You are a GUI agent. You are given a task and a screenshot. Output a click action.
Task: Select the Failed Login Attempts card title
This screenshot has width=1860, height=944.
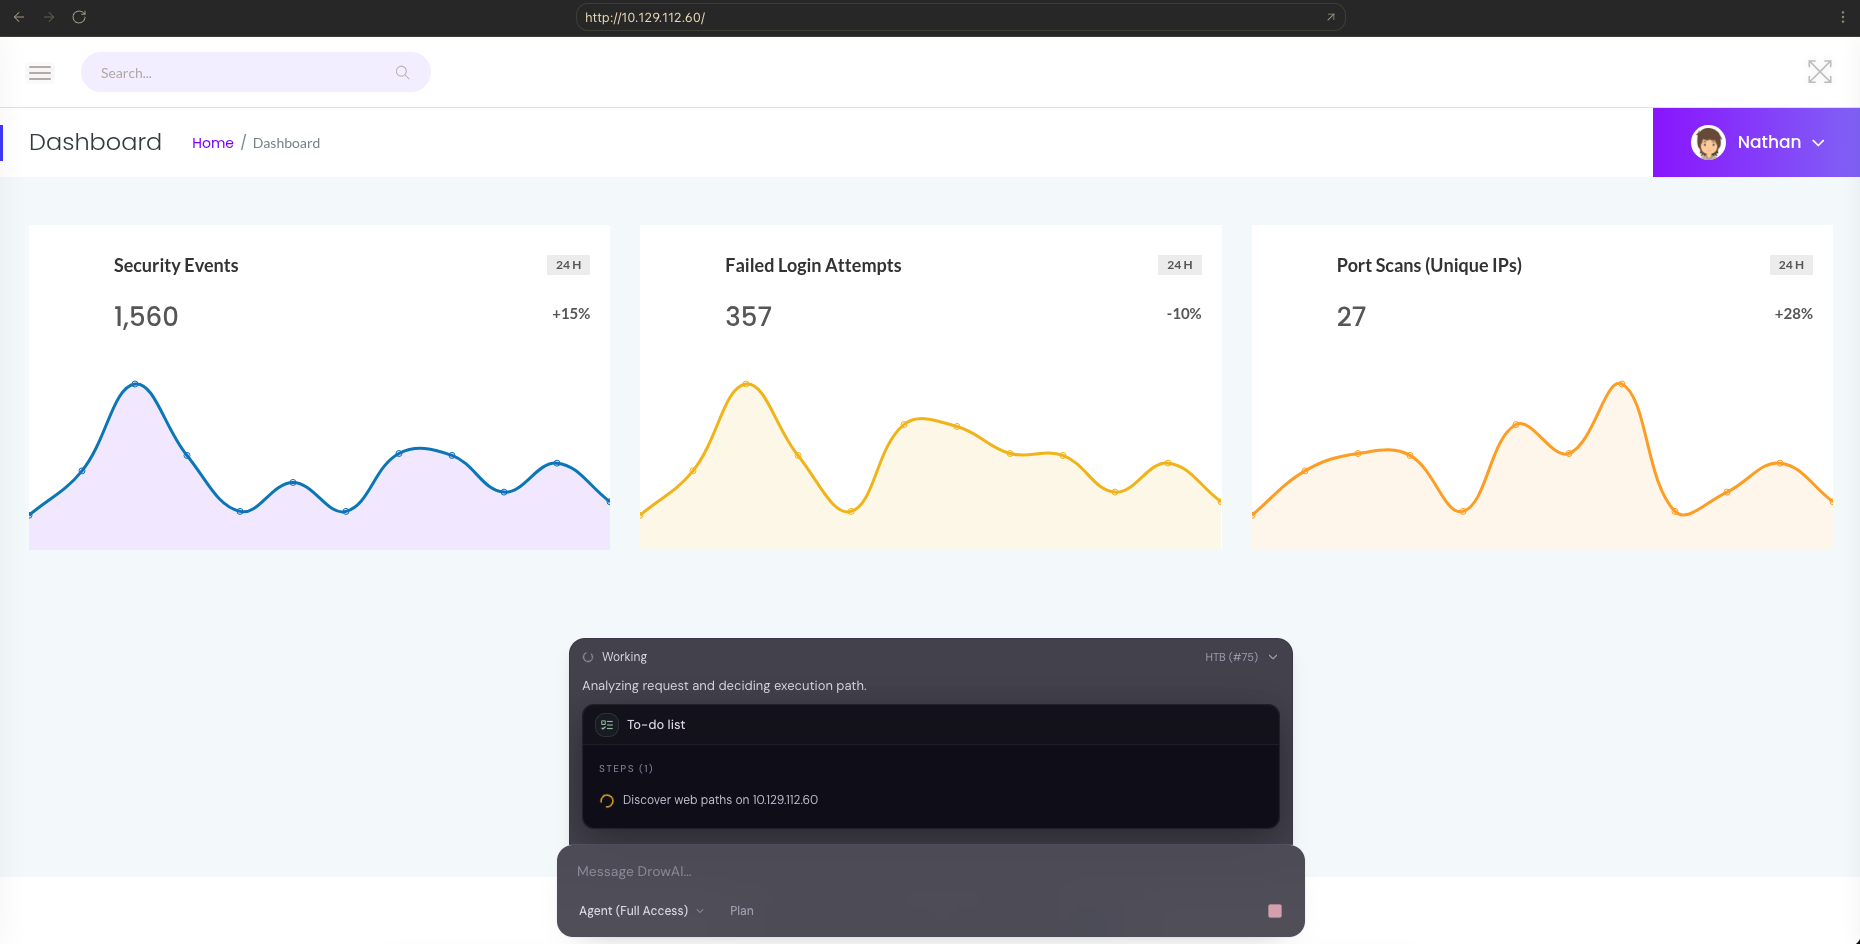pos(813,266)
